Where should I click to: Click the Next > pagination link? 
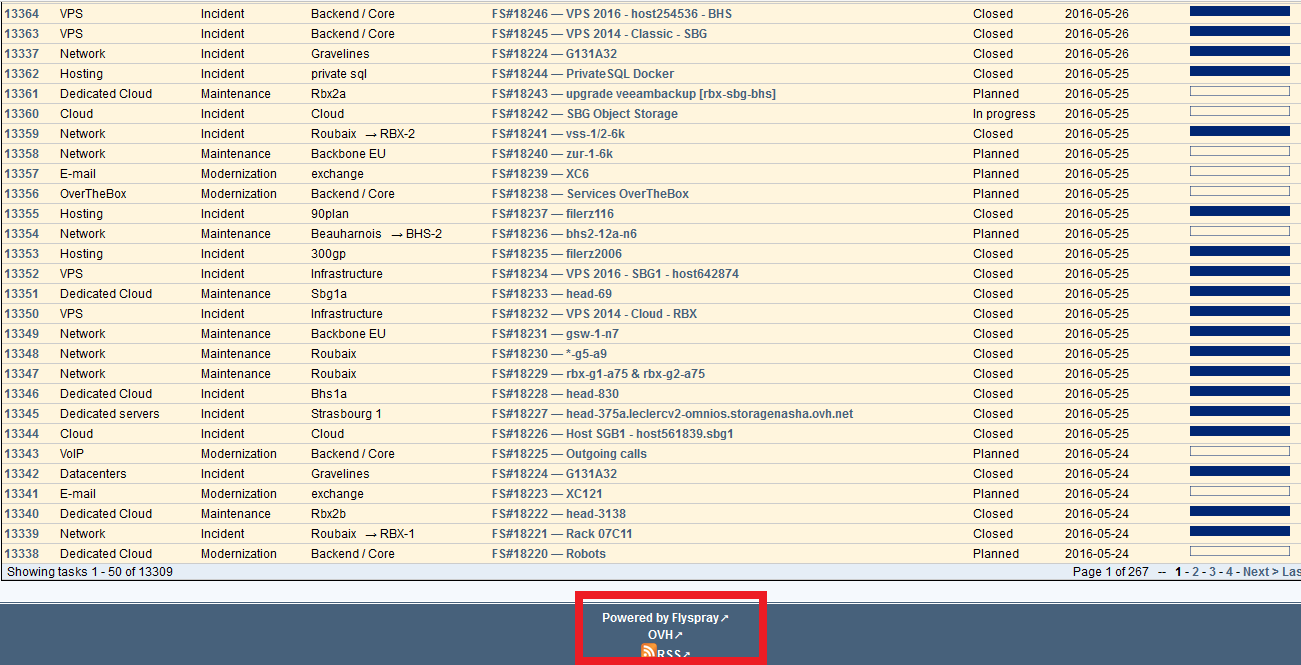1260,572
